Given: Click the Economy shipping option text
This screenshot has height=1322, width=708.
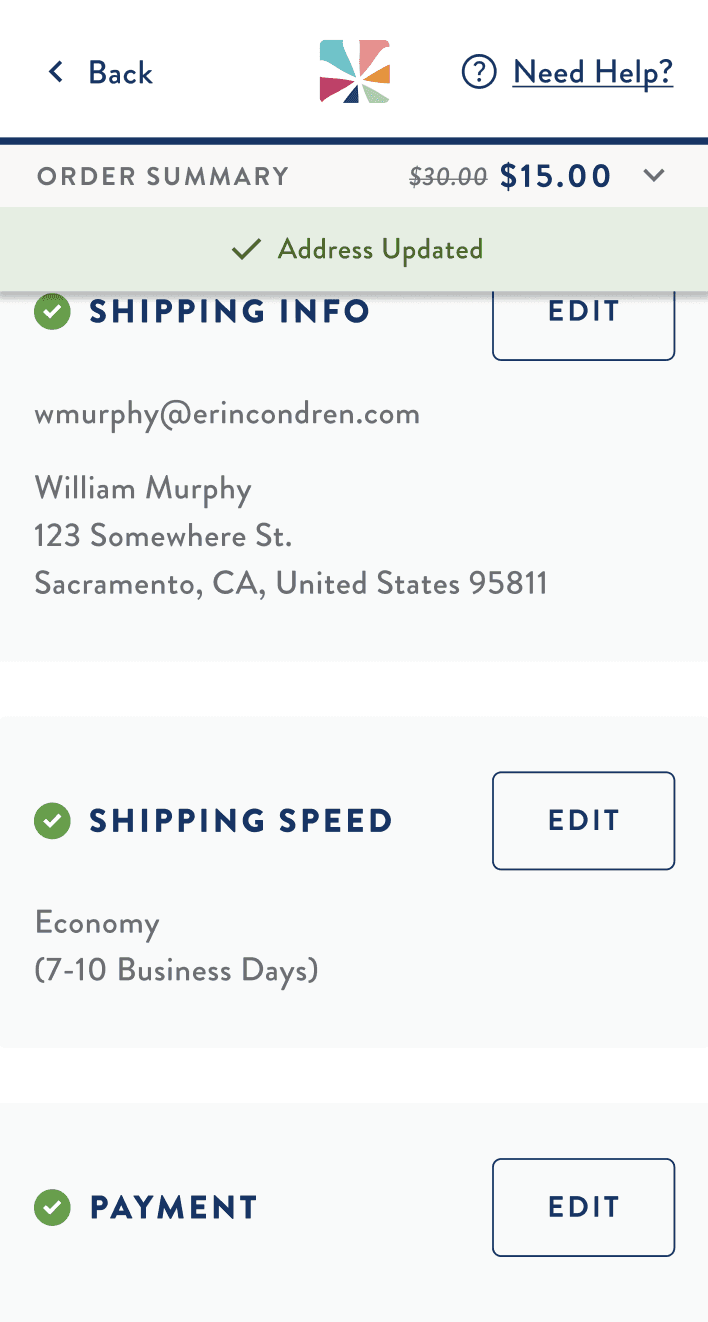Looking at the screenshot, I should tap(97, 923).
